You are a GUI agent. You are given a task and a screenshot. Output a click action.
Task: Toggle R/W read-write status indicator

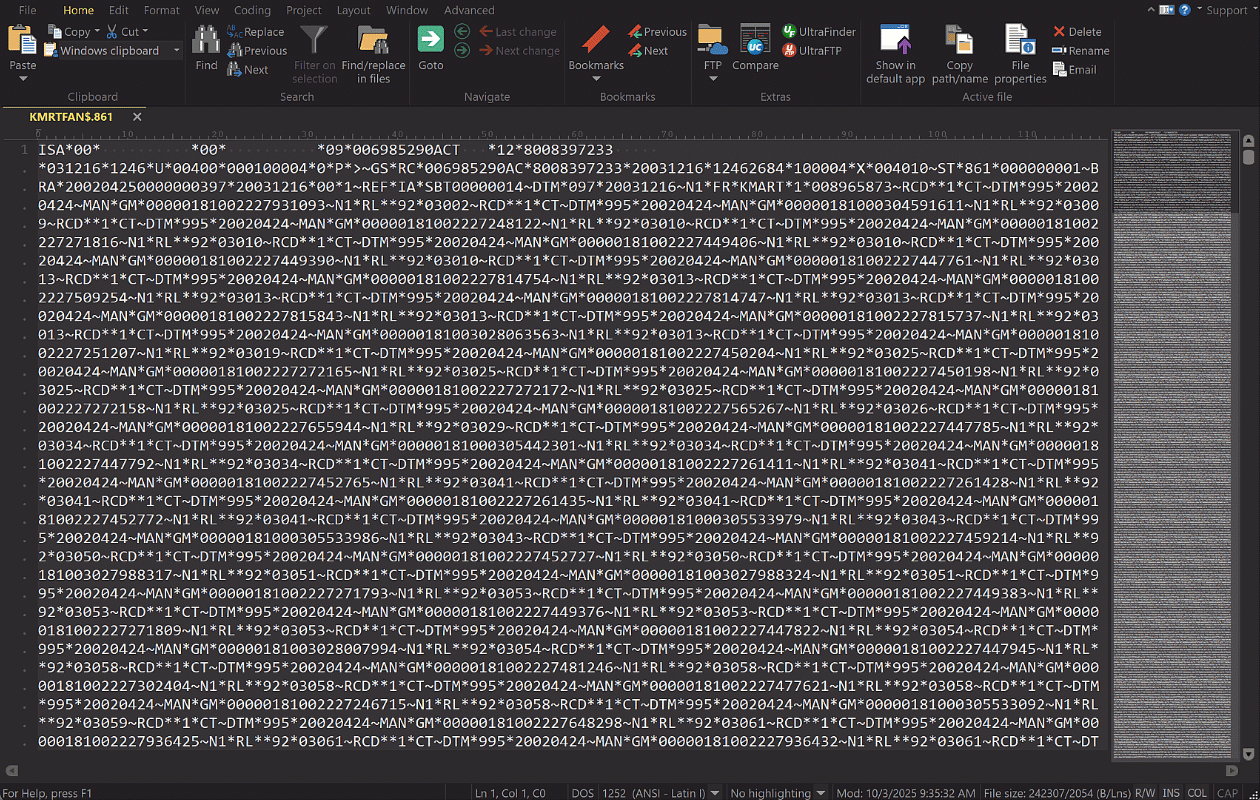point(1144,793)
